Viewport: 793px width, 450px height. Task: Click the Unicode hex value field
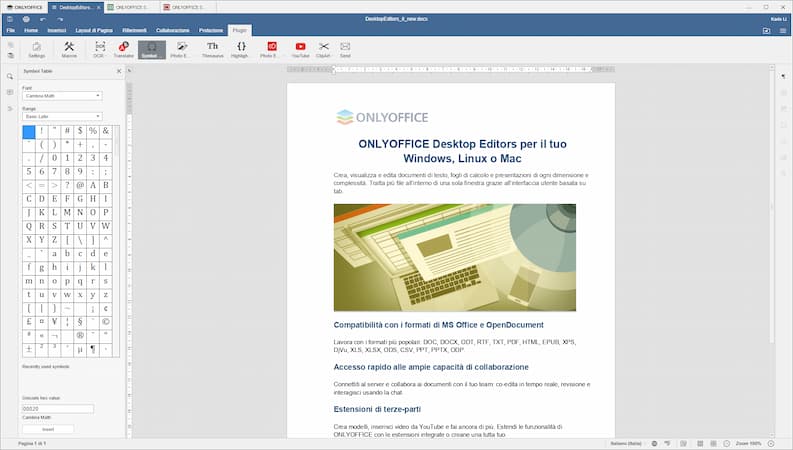point(58,409)
